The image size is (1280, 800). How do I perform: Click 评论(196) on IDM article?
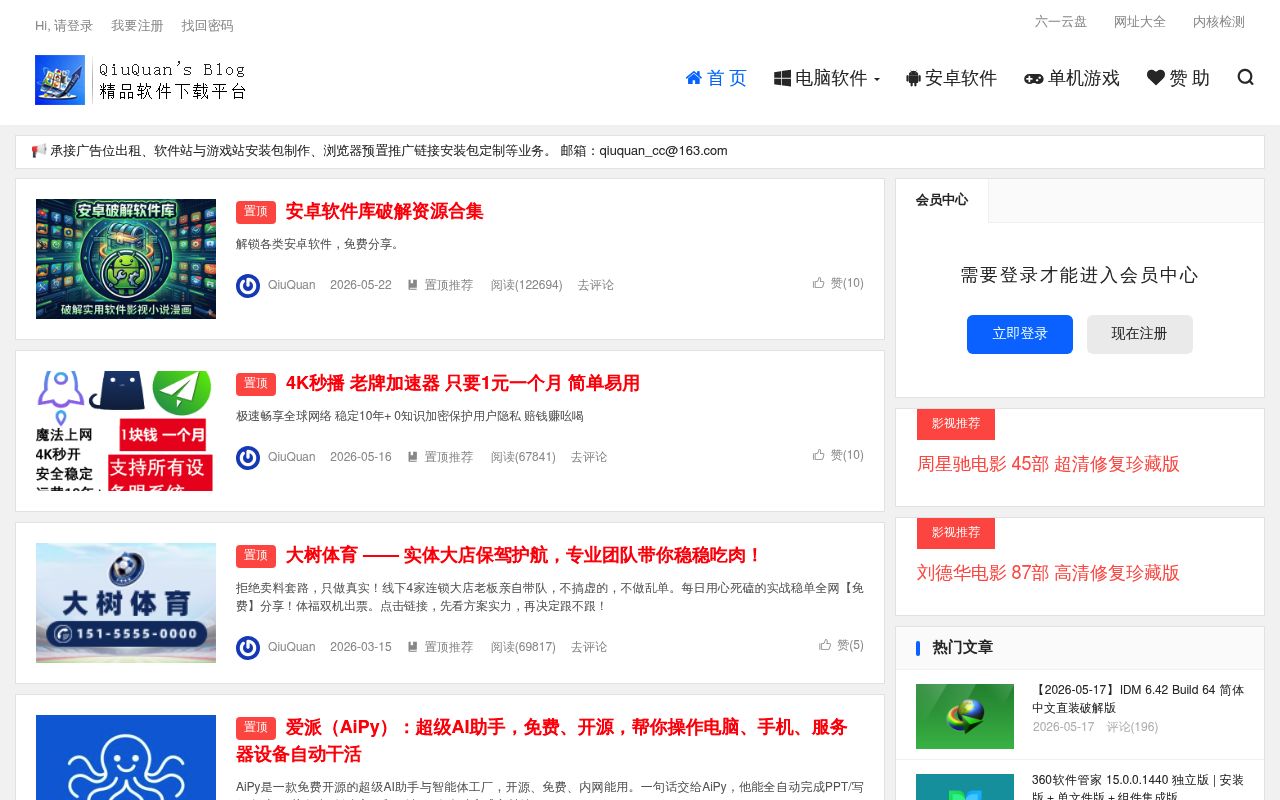coord(1132,727)
